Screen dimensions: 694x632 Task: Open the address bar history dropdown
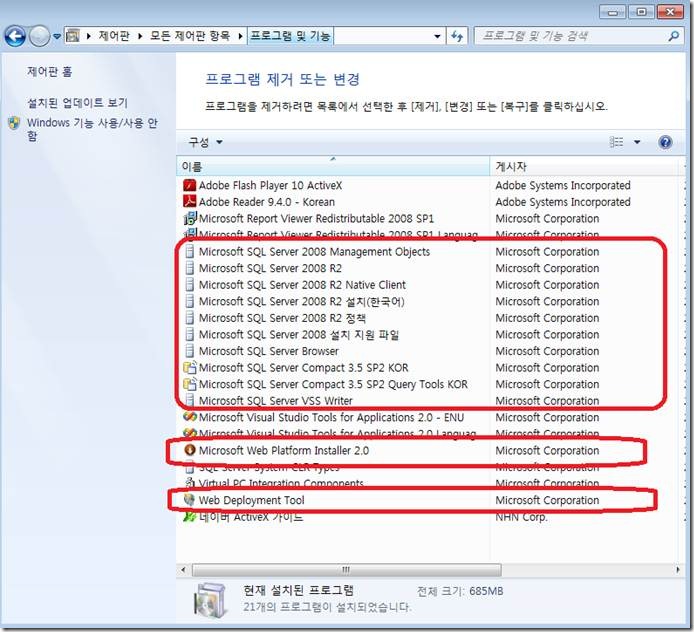437,36
